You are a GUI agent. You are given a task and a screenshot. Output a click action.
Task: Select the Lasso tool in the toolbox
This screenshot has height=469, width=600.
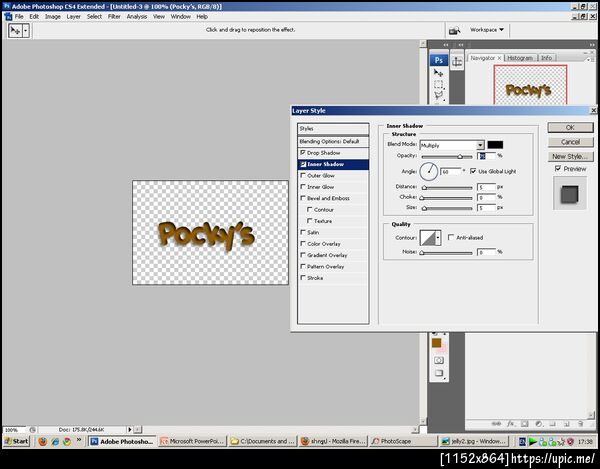click(439, 95)
